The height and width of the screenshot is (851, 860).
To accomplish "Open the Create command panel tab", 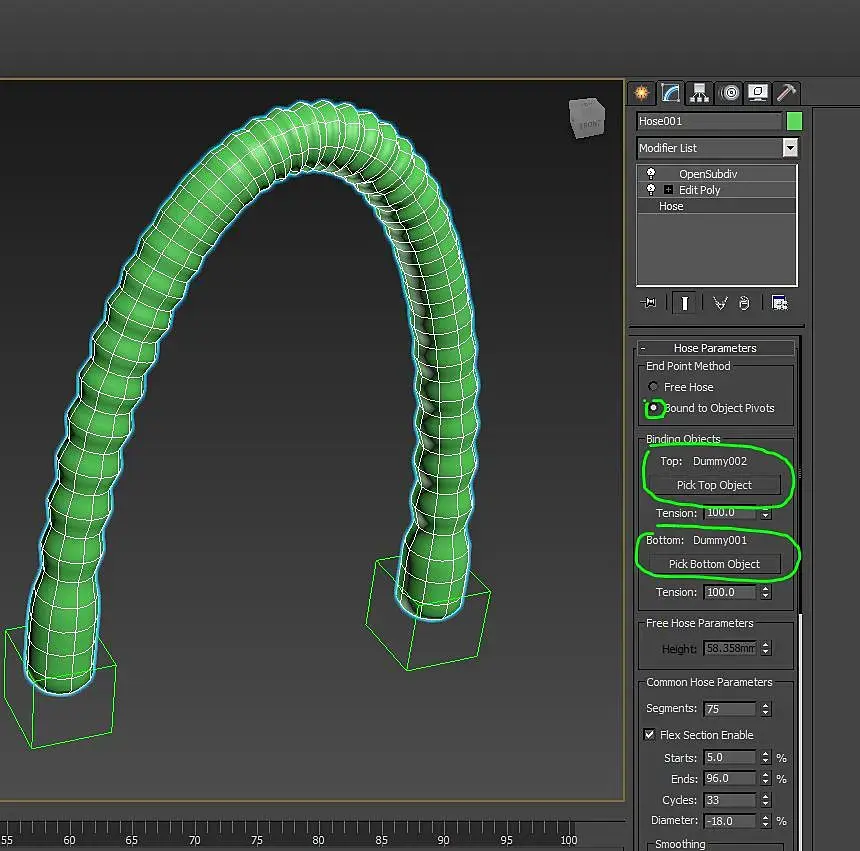I will [641, 93].
